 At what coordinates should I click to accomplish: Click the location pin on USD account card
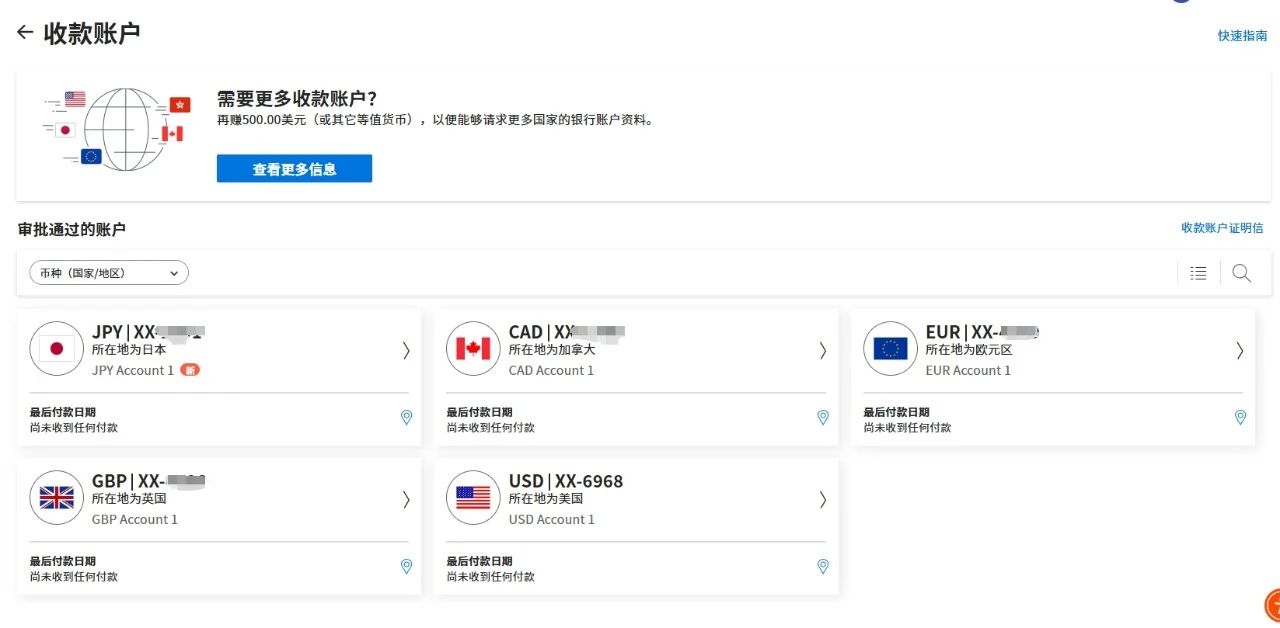pos(822,566)
